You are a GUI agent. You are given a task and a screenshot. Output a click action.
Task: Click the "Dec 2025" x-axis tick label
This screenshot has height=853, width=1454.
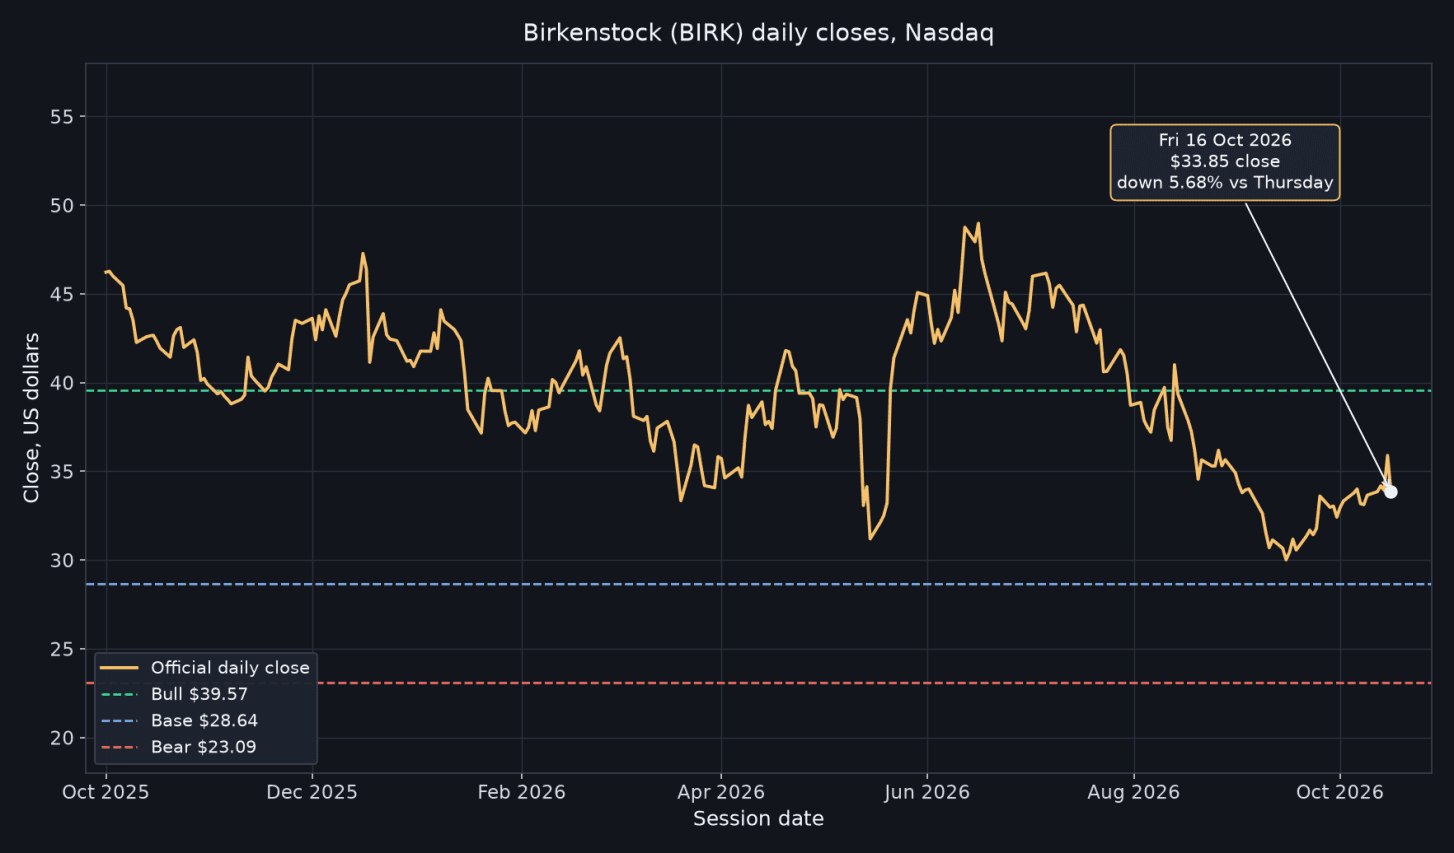click(312, 793)
